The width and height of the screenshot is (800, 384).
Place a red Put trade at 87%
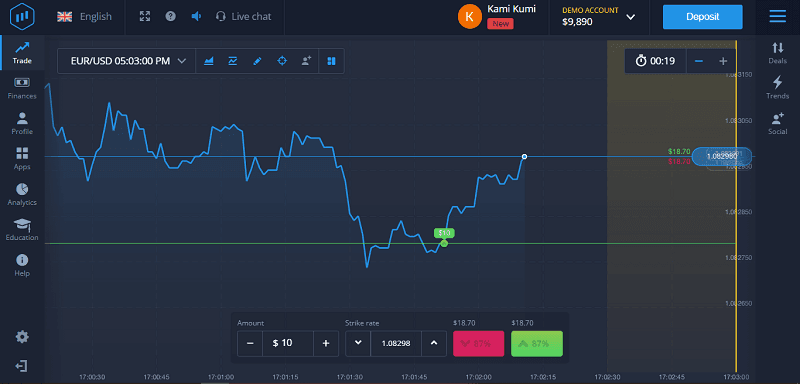pos(479,343)
